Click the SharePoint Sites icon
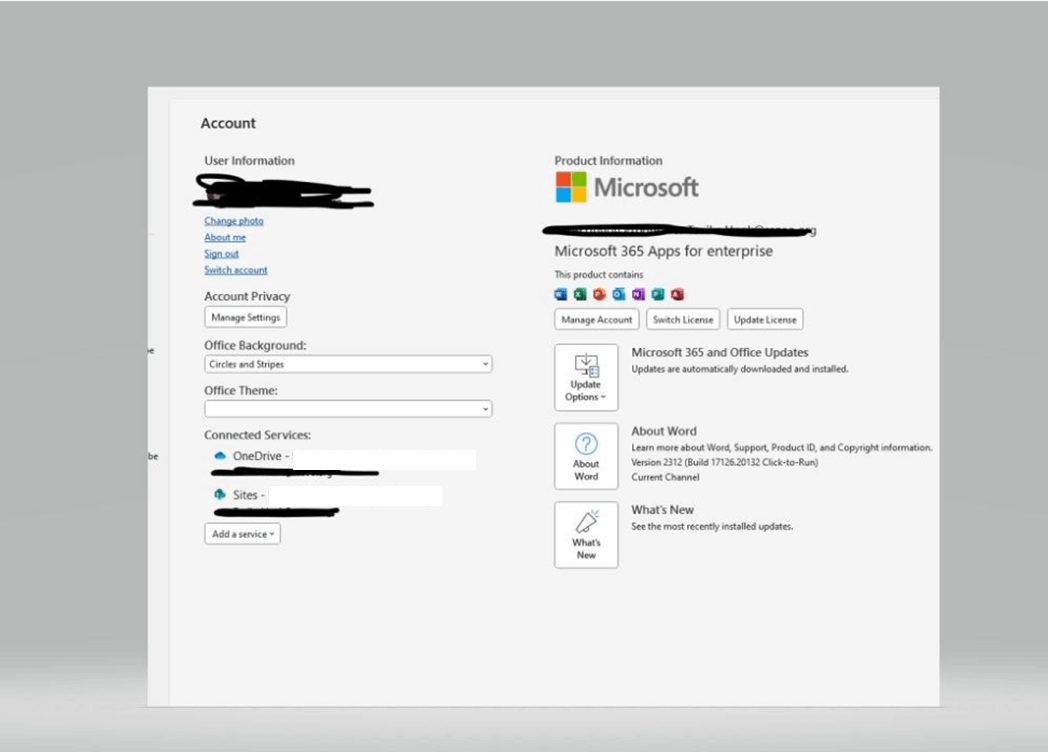The width and height of the screenshot is (1048, 752). [219, 495]
